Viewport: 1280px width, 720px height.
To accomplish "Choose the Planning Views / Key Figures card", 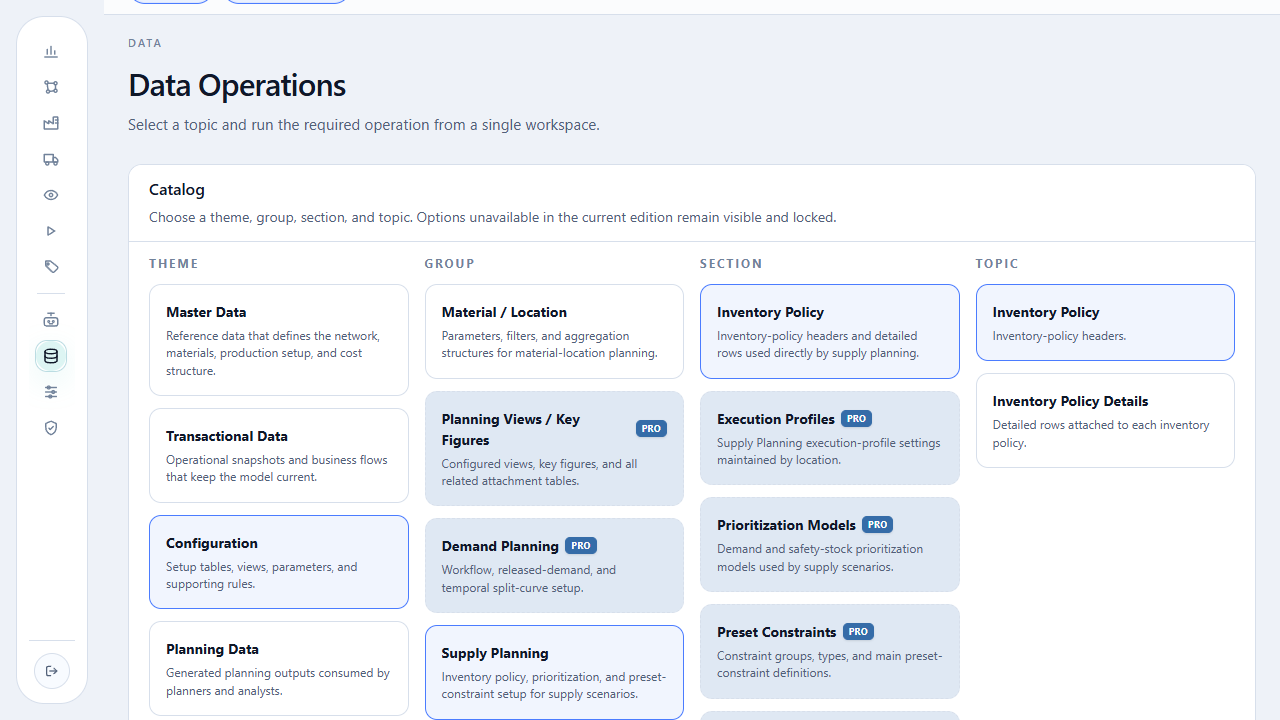I will coord(554,448).
